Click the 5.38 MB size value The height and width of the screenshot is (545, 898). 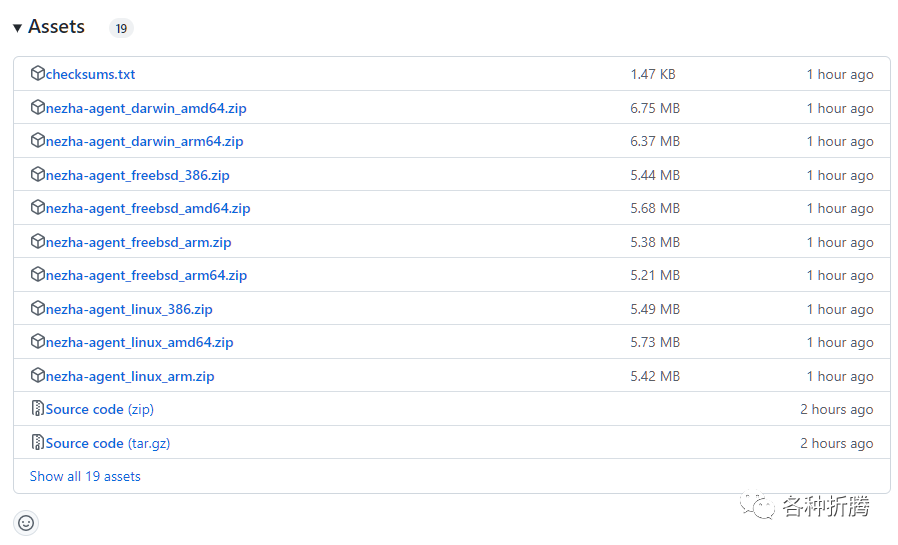[655, 242]
